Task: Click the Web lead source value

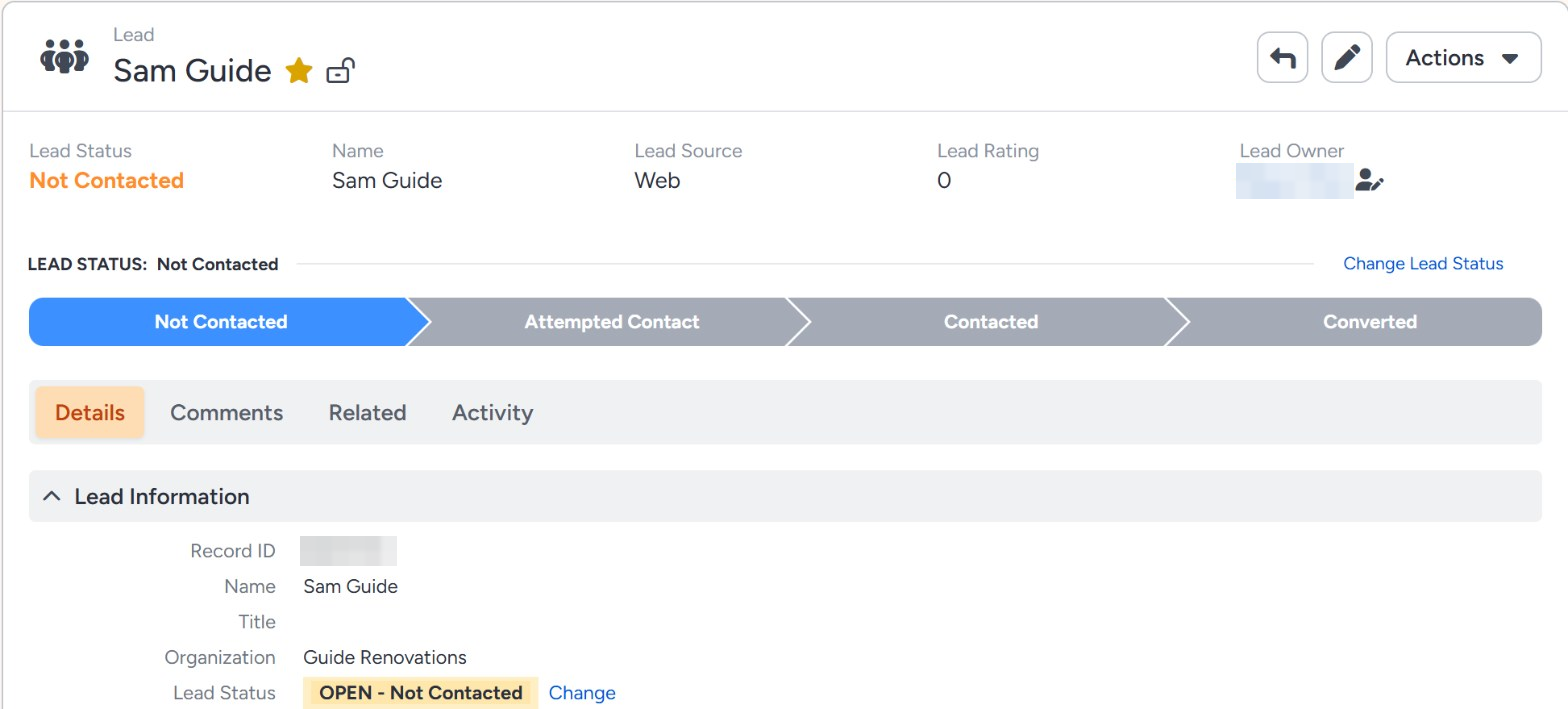Action: click(657, 181)
